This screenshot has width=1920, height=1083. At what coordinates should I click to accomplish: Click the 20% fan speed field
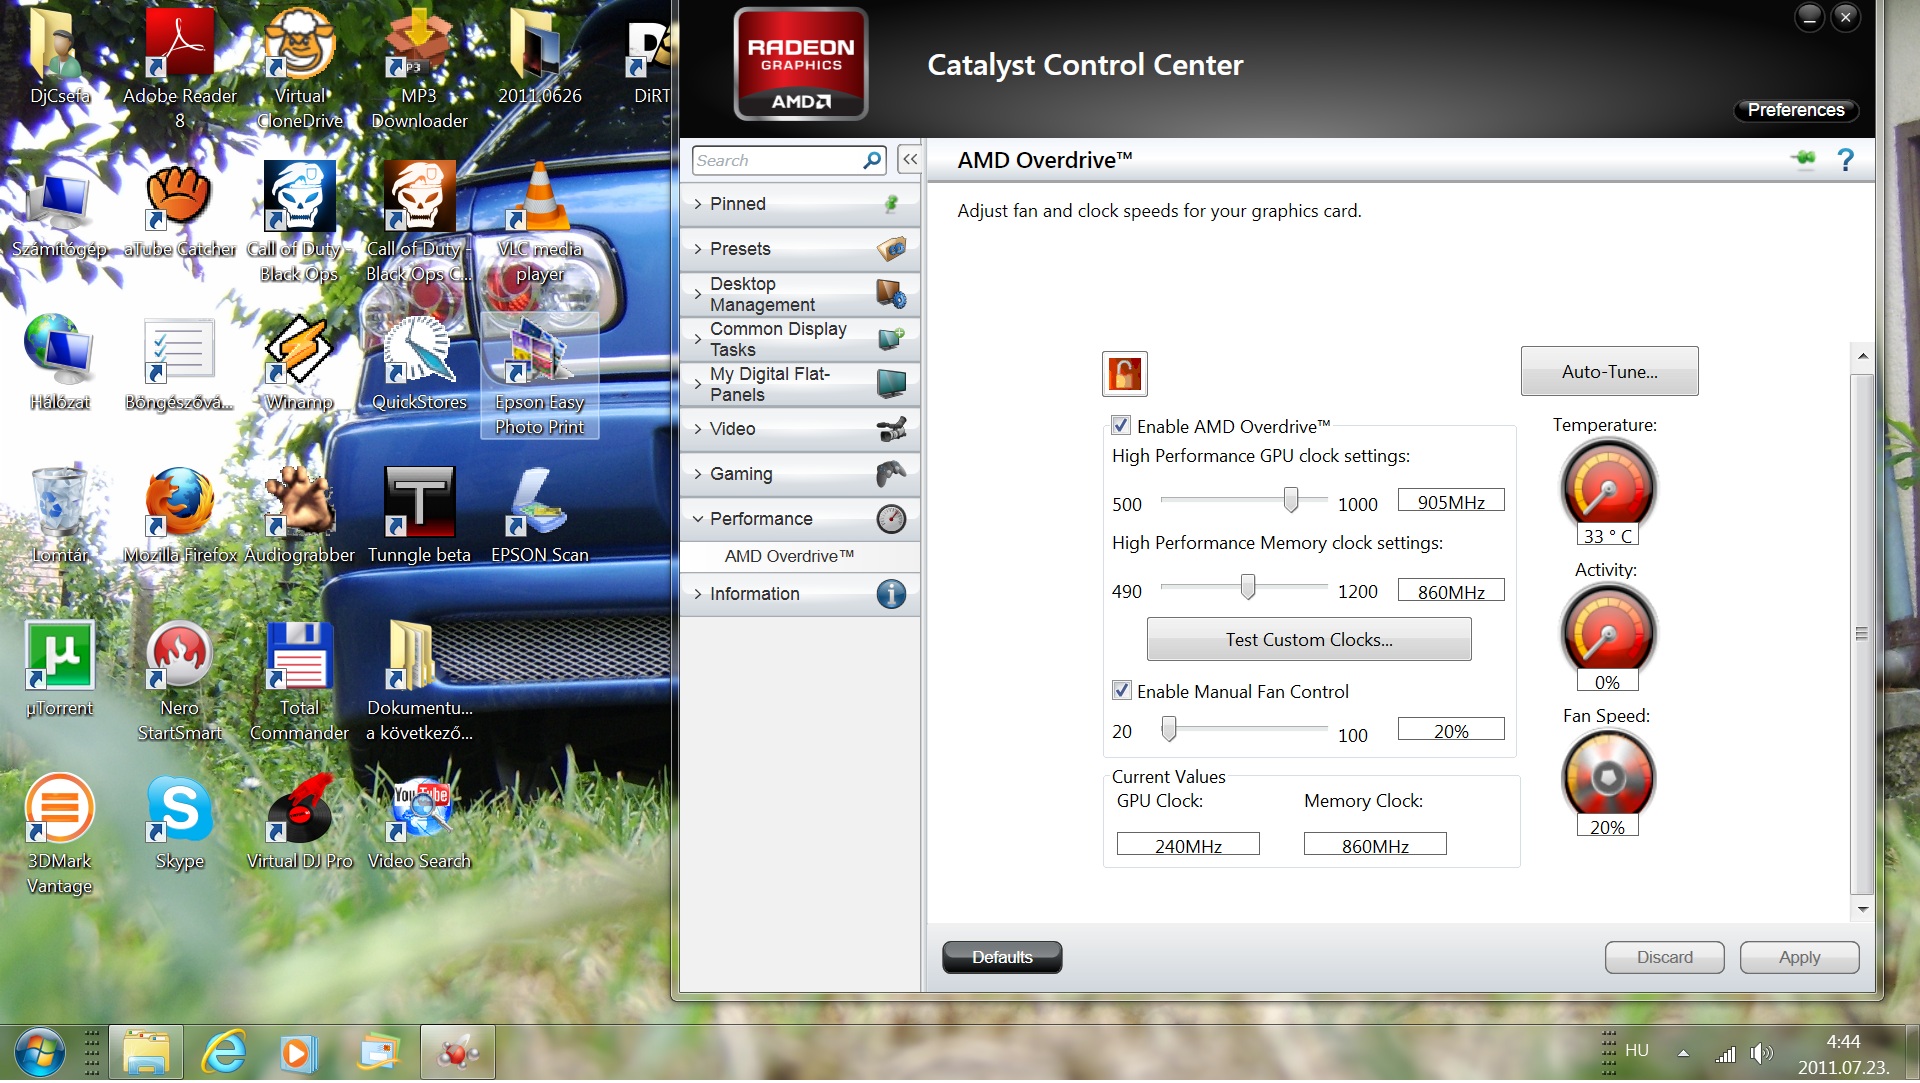click(x=1451, y=730)
